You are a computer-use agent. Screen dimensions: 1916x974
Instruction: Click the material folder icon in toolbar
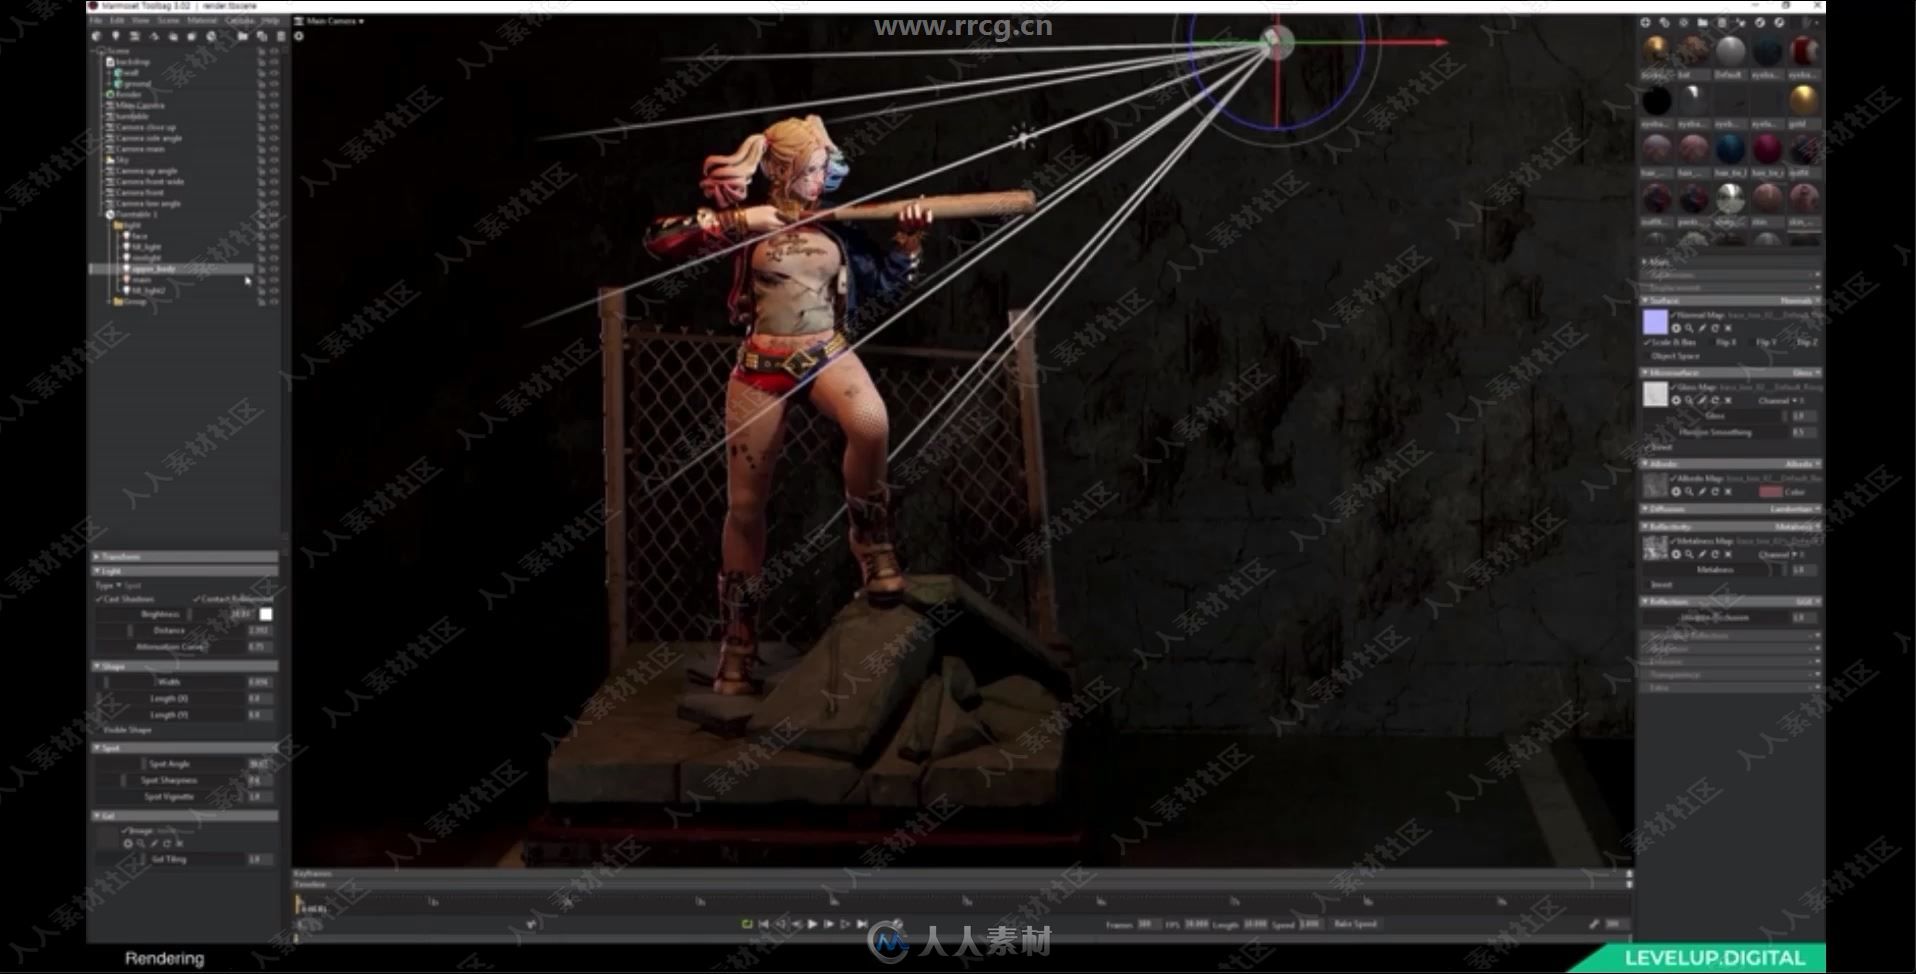click(x=1702, y=22)
